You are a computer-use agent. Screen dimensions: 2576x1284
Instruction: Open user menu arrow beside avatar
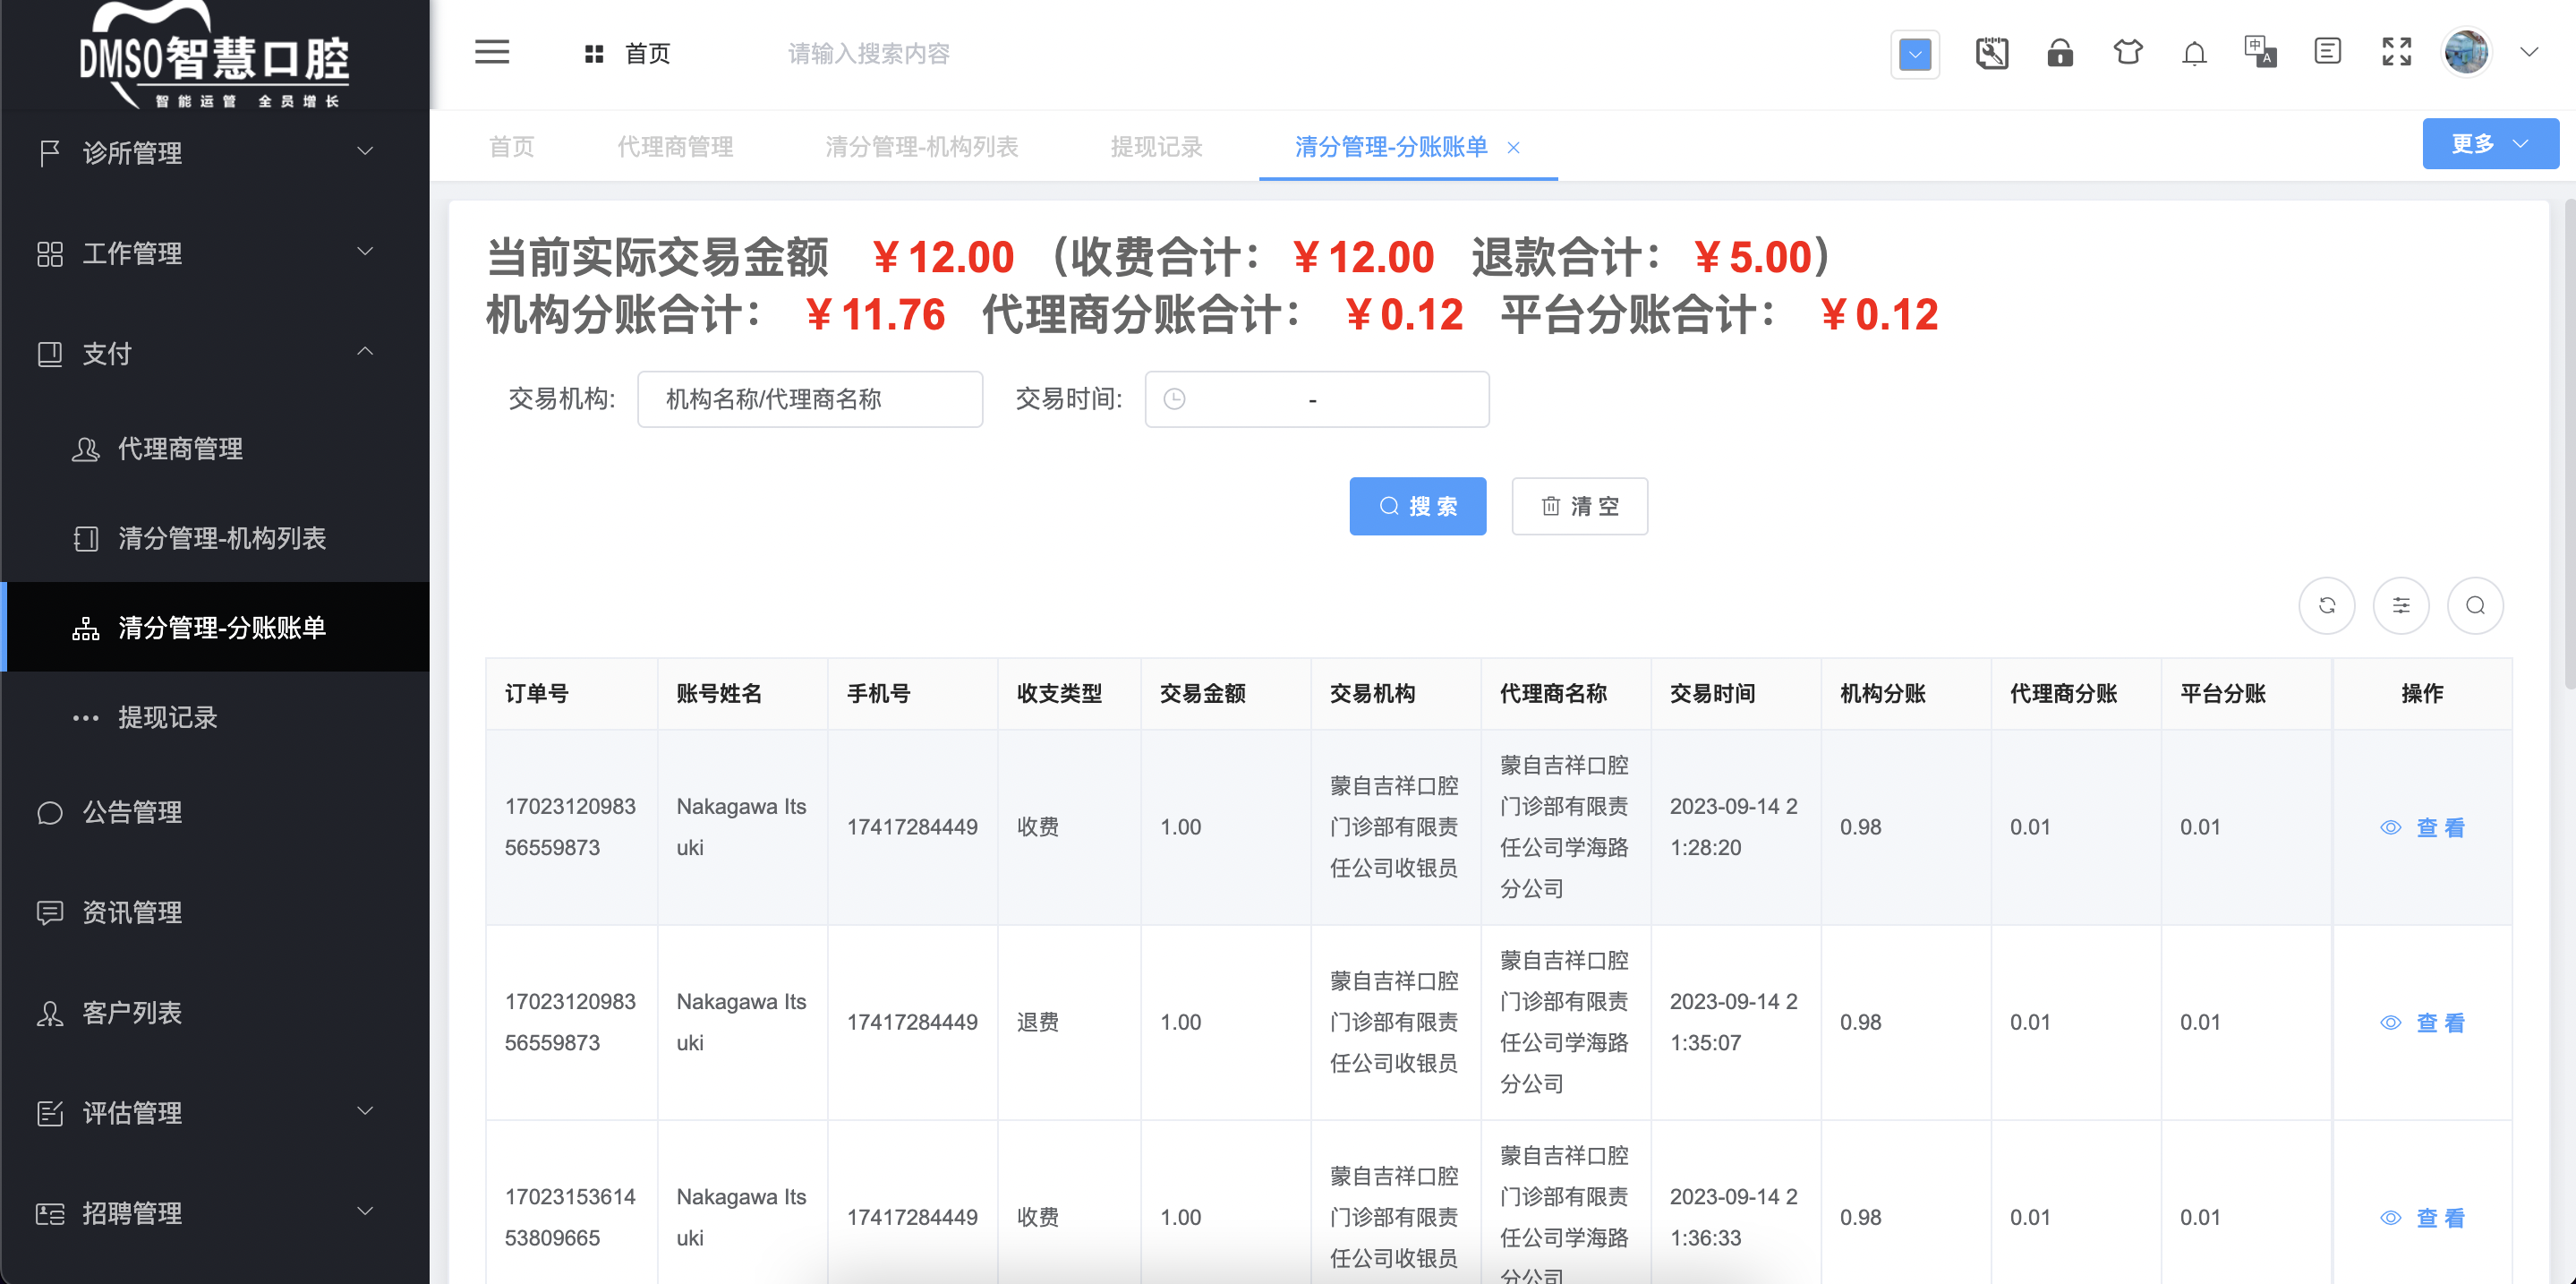tap(2528, 52)
